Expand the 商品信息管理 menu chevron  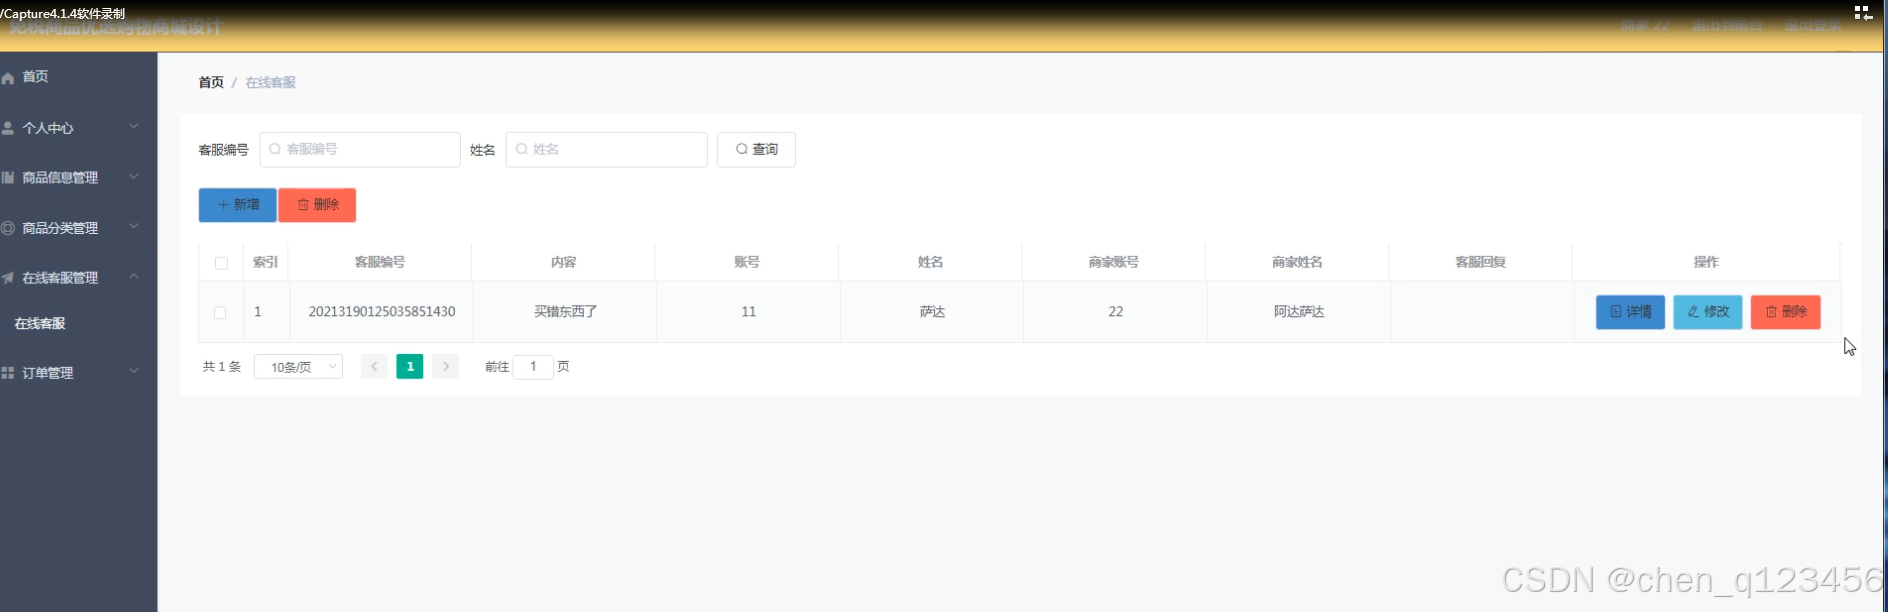click(134, 177)
